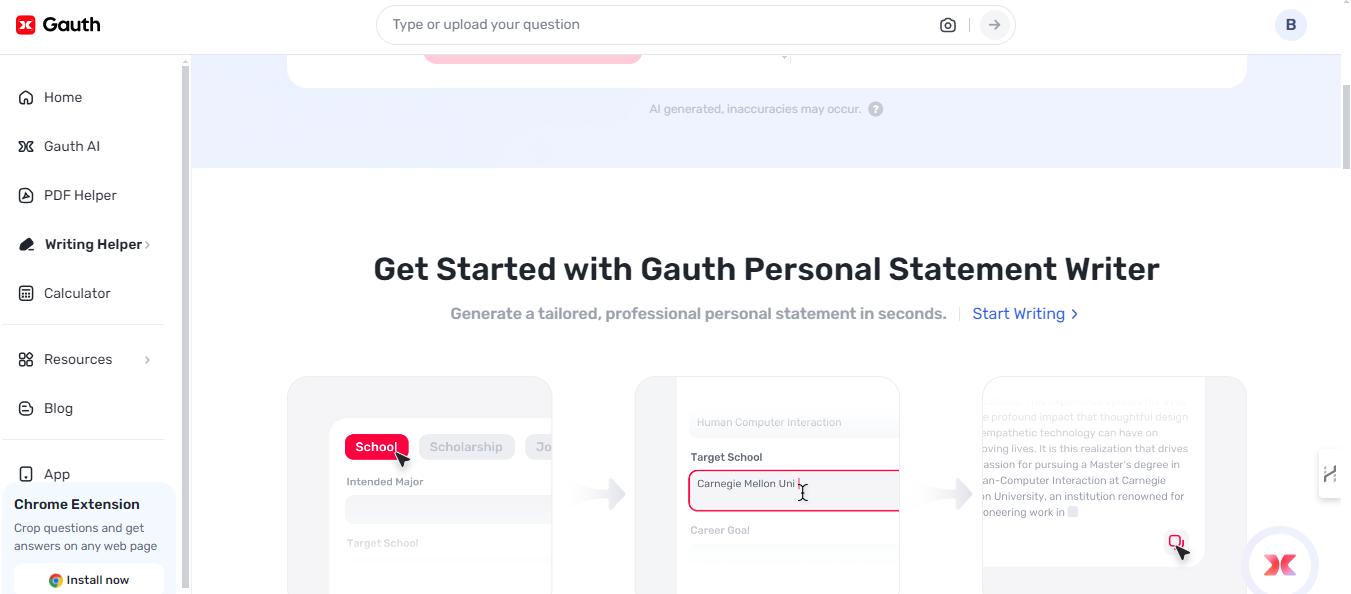The image size is (1351, 594).
Task: Open PDF Helper from sidebar
Action: [80, 195]
